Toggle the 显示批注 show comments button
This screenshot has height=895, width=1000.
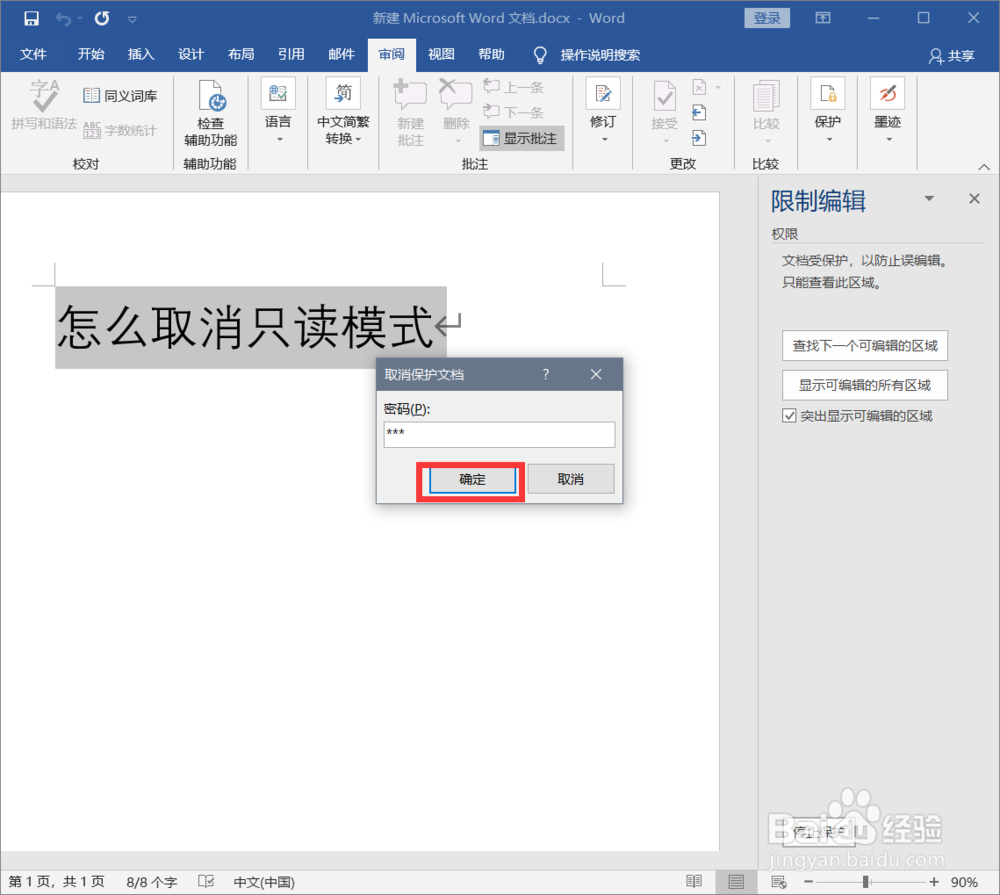(520, 138)
